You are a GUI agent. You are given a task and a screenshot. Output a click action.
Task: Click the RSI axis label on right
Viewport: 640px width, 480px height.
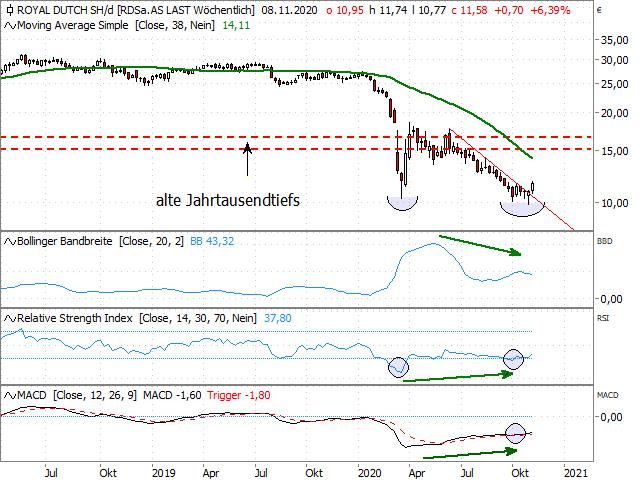click(602, 318)
